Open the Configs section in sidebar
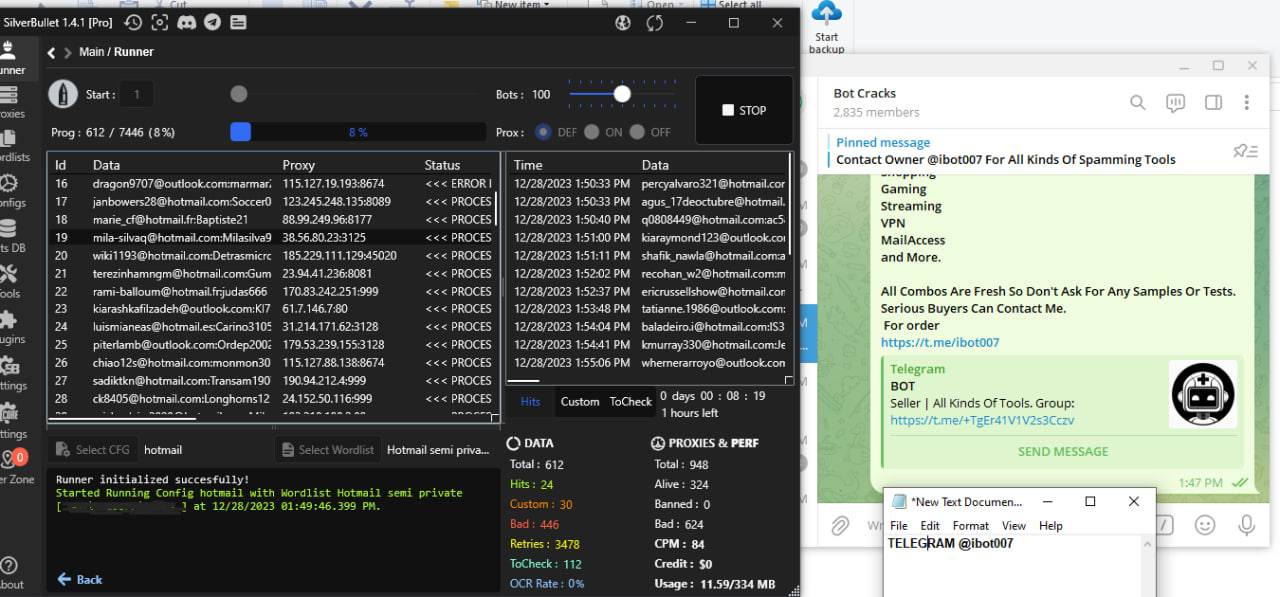The height and width of the screenshot is (597, 1280). pos(10,189)
